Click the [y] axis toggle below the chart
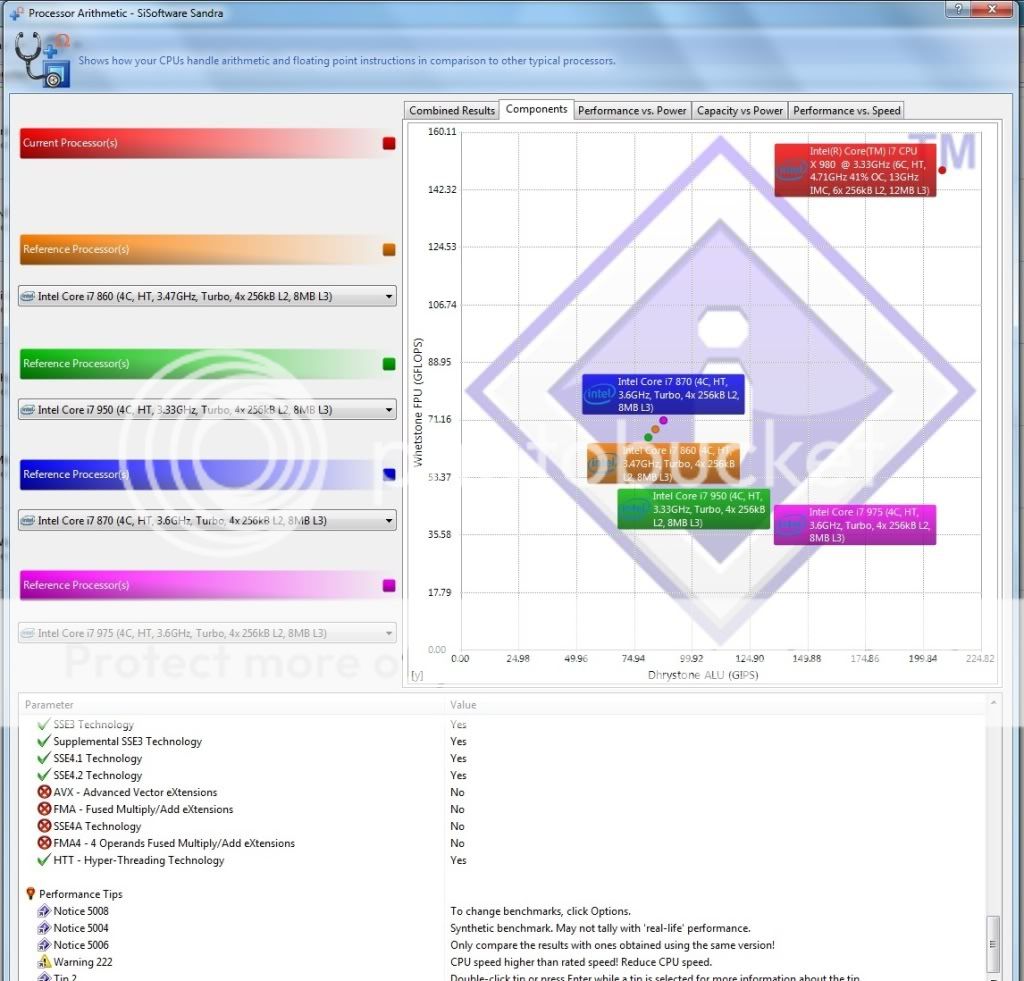1024x981 pixels. click(417, 675)
